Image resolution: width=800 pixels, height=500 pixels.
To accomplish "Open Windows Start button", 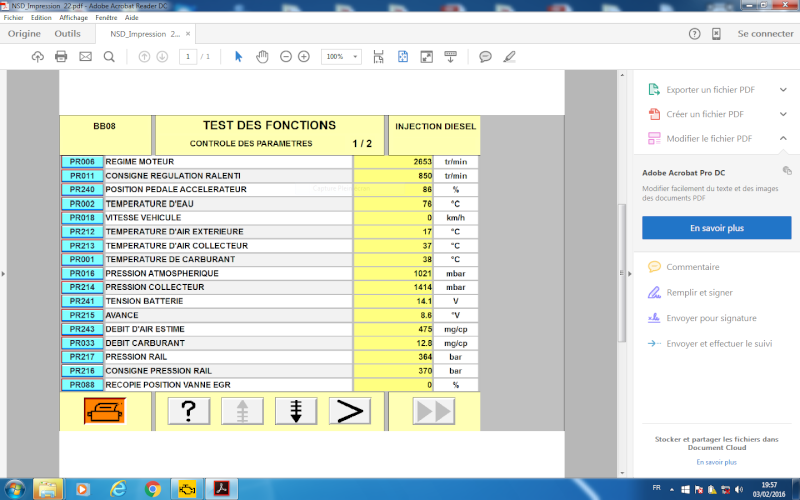I will pos(14,489).
